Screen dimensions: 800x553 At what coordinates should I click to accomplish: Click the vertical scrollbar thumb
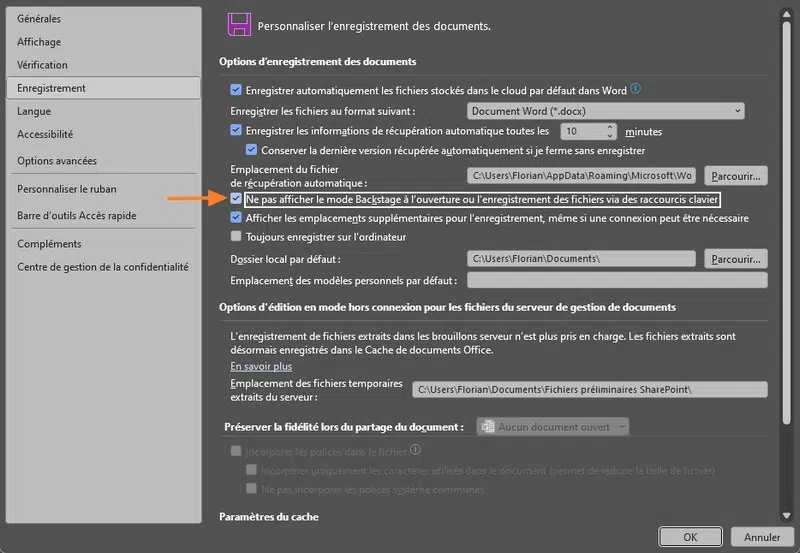(786, 222)
